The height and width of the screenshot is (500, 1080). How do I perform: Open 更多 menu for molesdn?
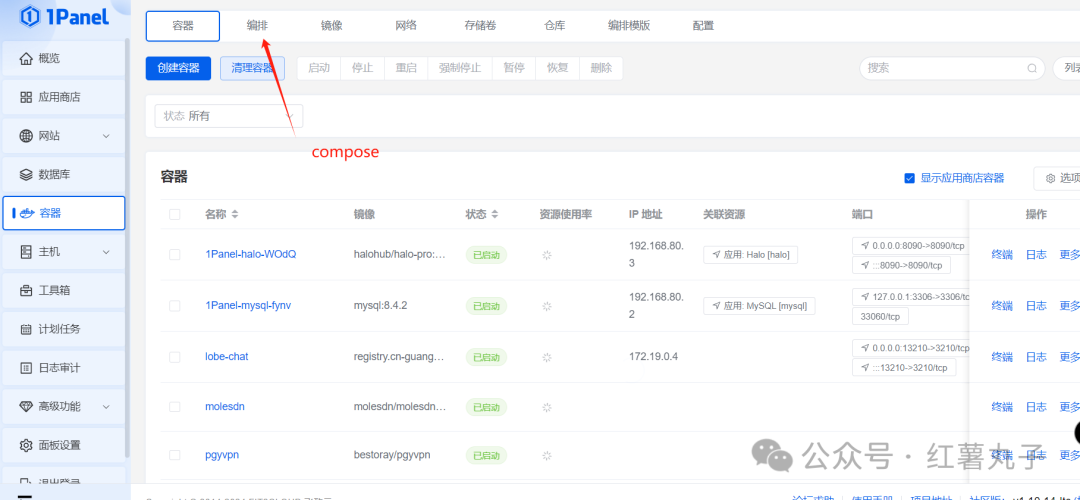click(x=1069, y=406)
